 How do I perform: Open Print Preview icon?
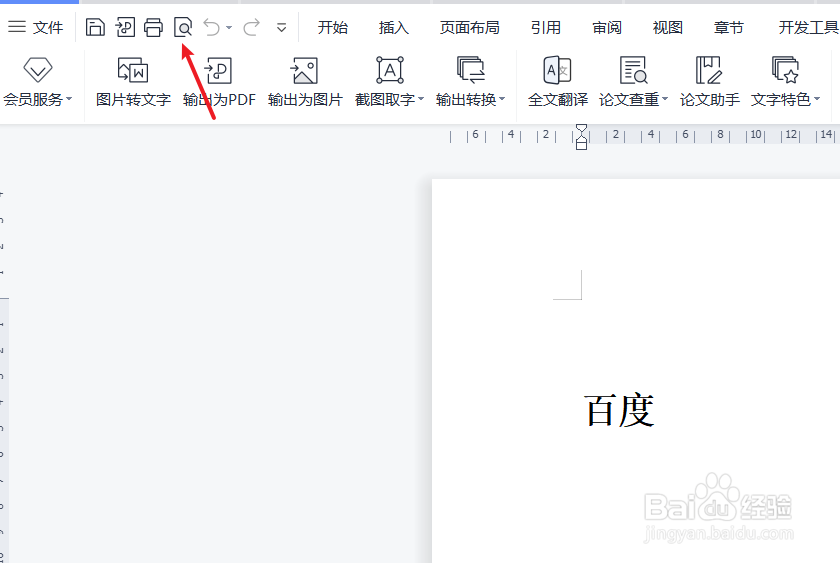point(183,27)
